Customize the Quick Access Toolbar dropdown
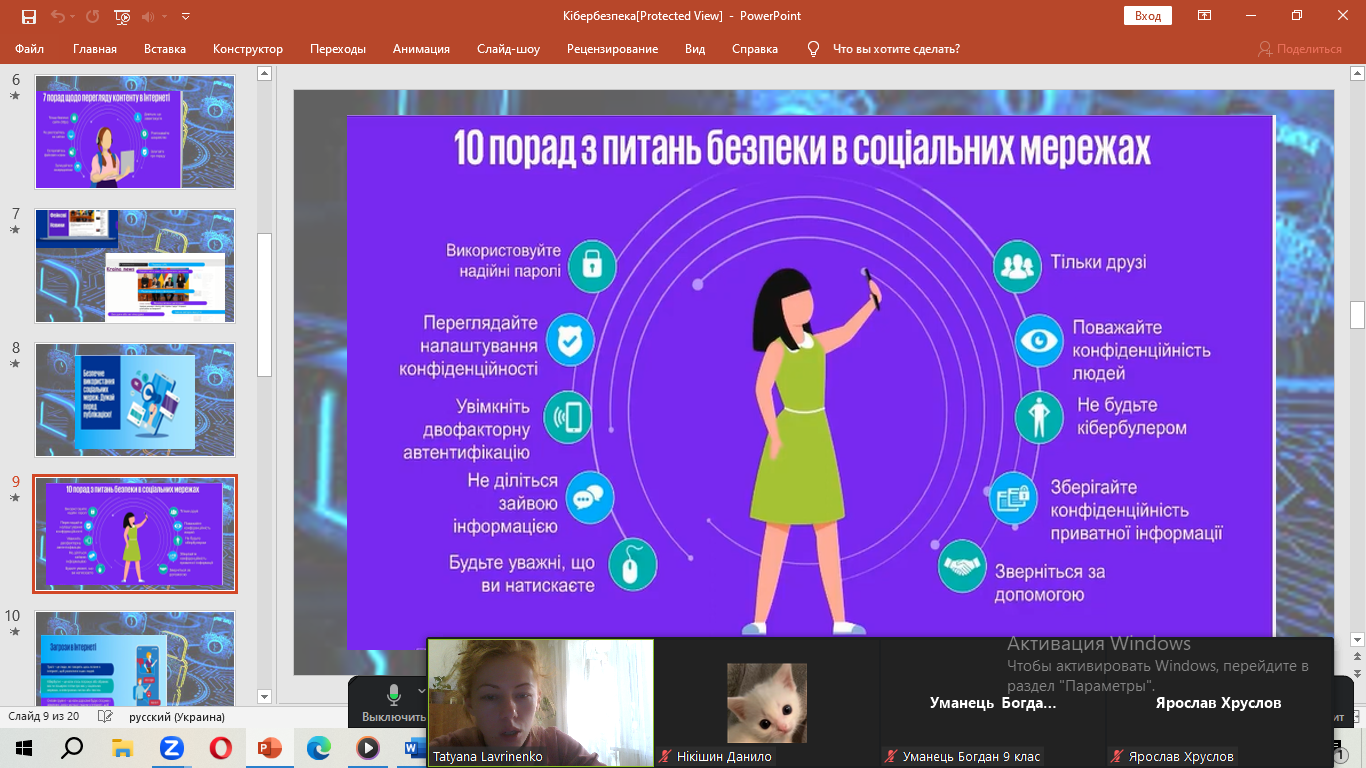 click(187, 16)
